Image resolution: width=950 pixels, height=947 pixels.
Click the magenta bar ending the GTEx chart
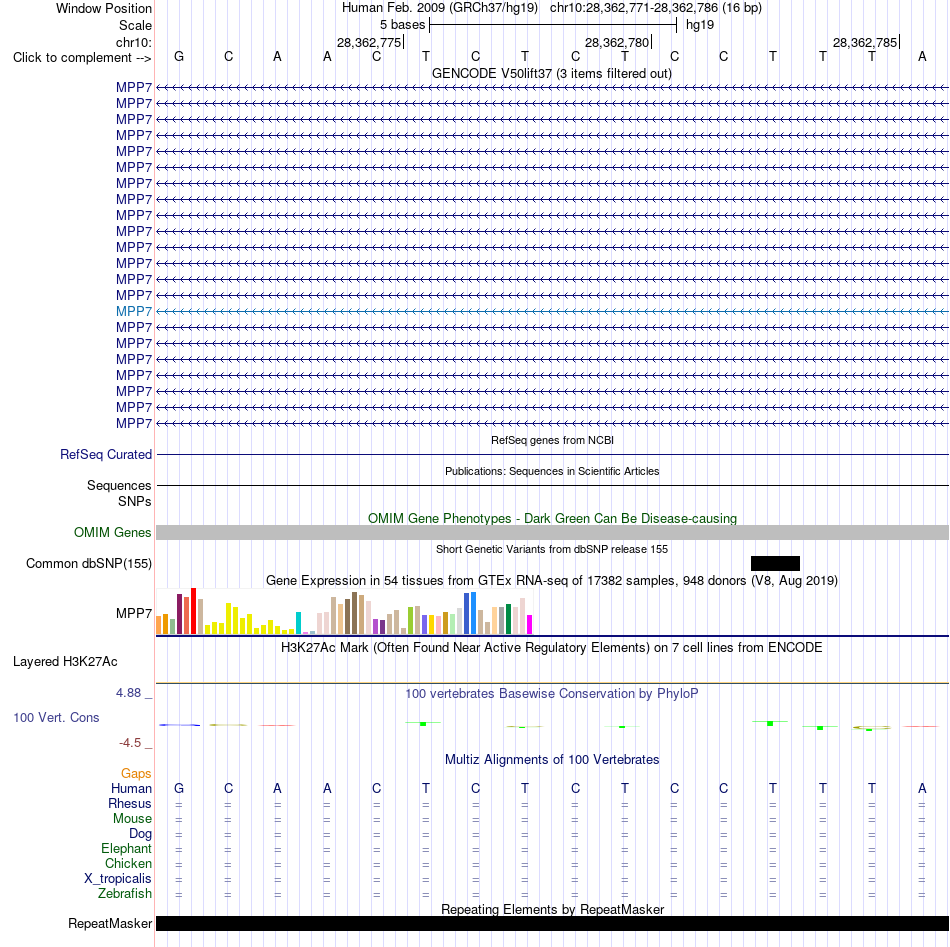point(529,625)
